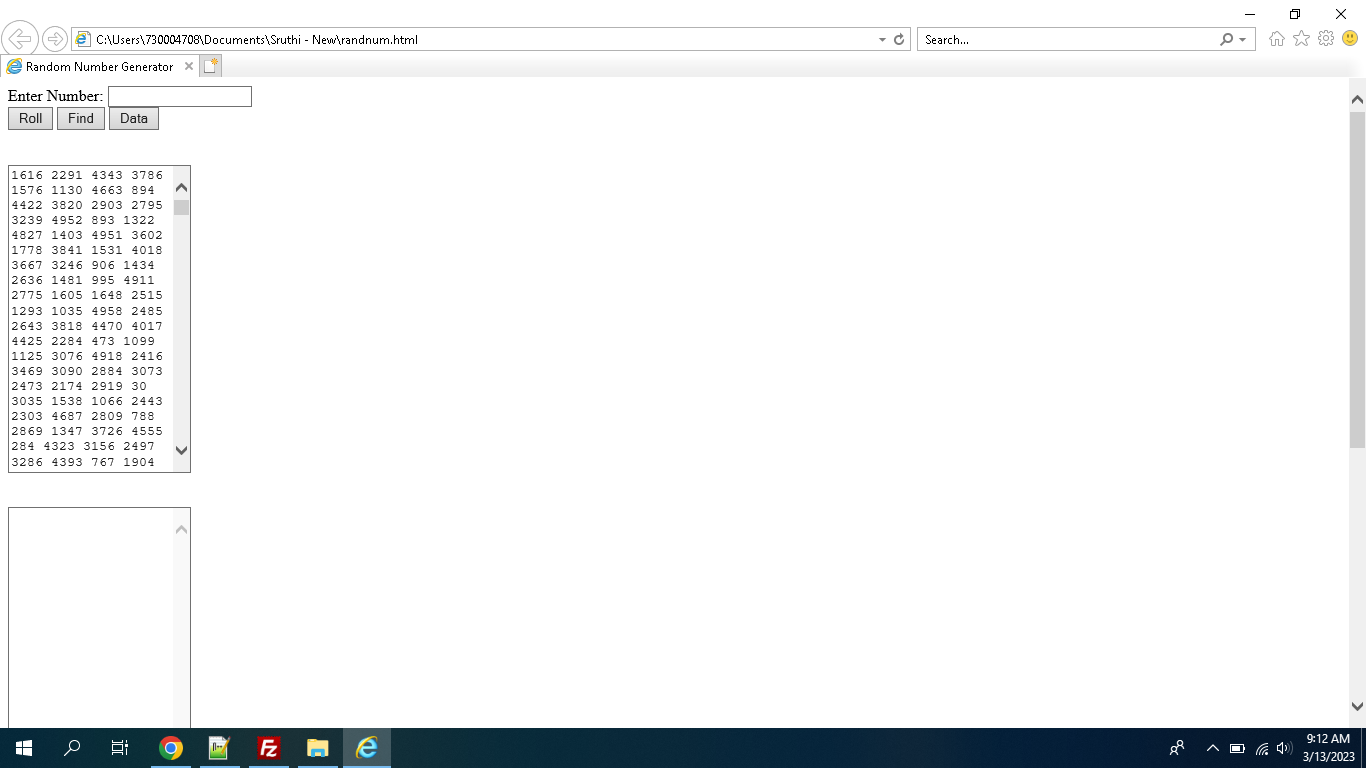Open the network Wi-Fi tray icon
This screenshot has height=768, width=1366.
tap(1262, 748)
